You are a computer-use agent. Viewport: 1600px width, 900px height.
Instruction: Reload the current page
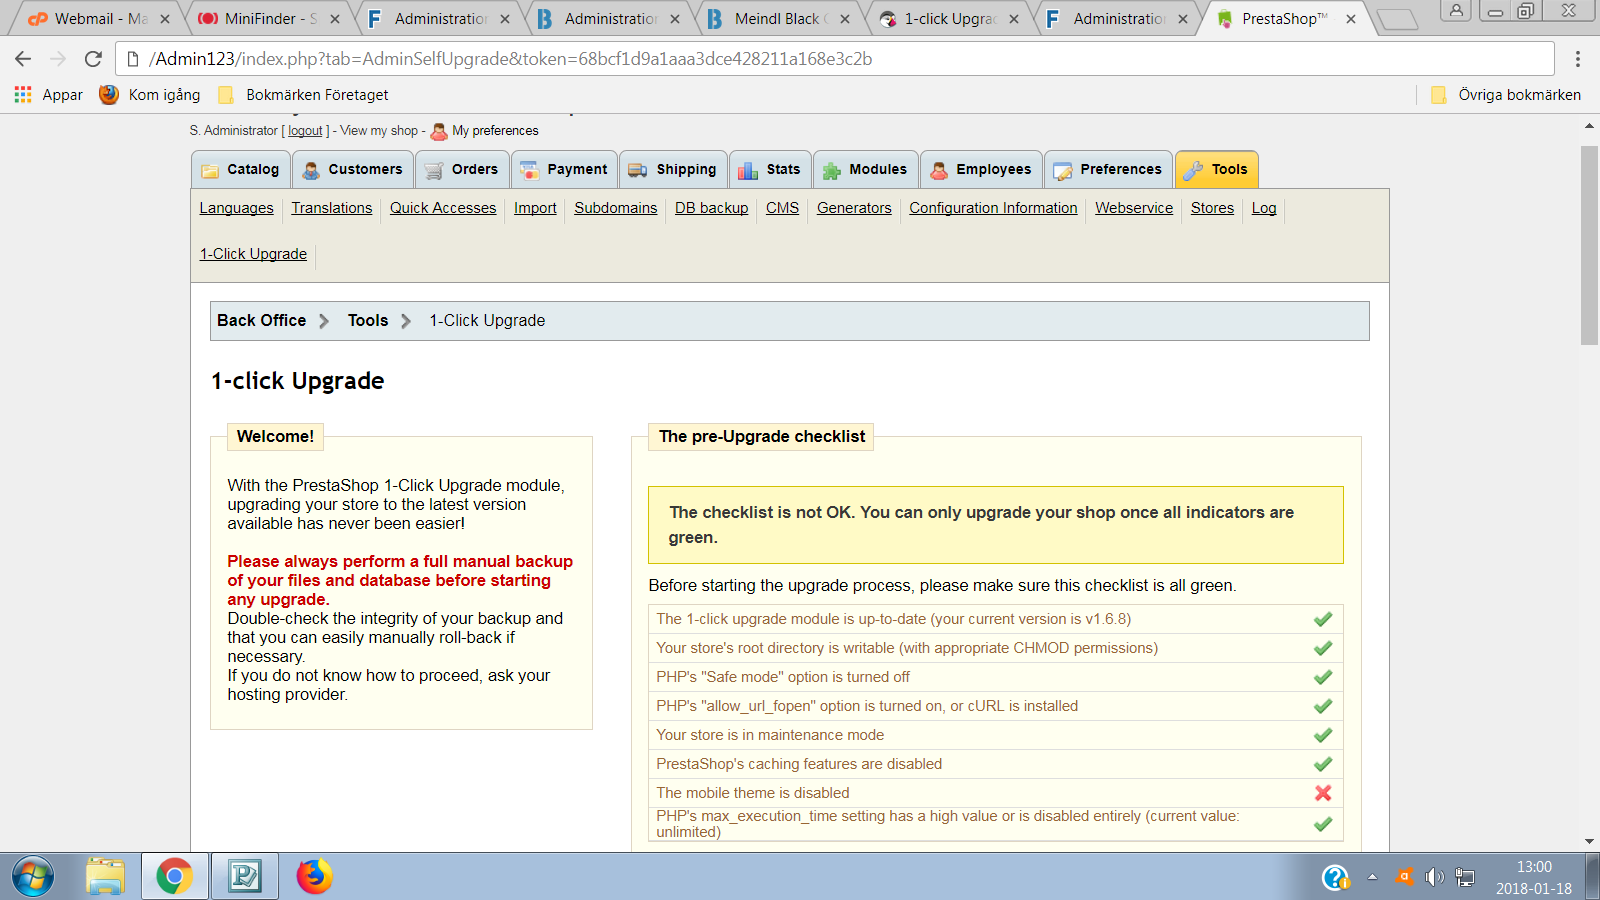tap(93, 59)
